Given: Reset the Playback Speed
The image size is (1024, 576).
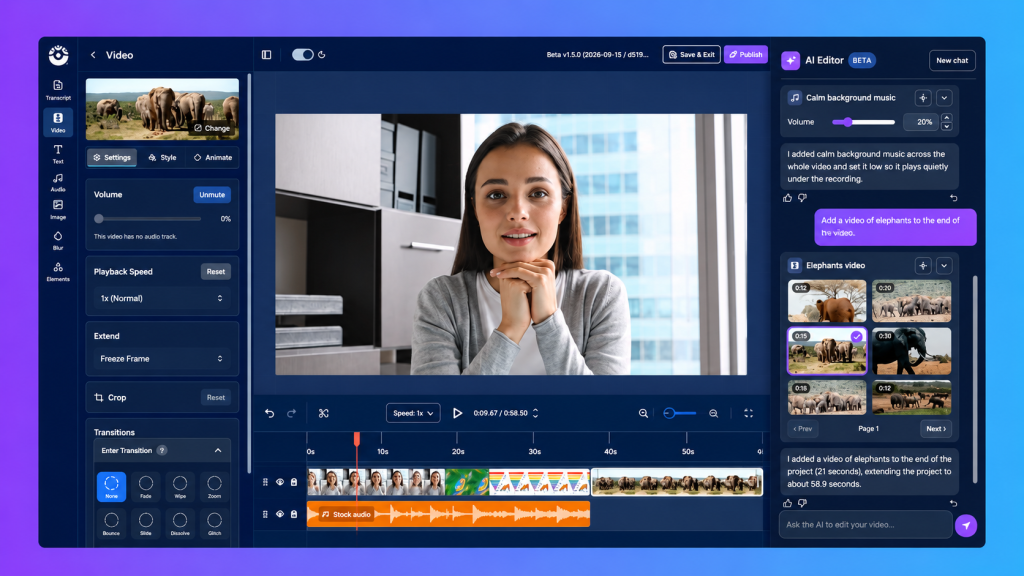Looking at the screenshot, I should point(216,272).
